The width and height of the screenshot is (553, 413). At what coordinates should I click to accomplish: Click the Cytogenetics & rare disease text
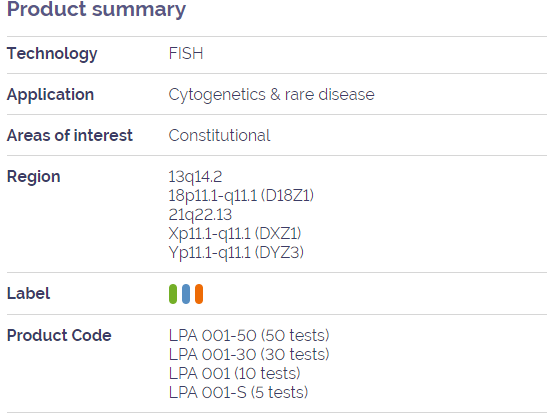point(272,95)
